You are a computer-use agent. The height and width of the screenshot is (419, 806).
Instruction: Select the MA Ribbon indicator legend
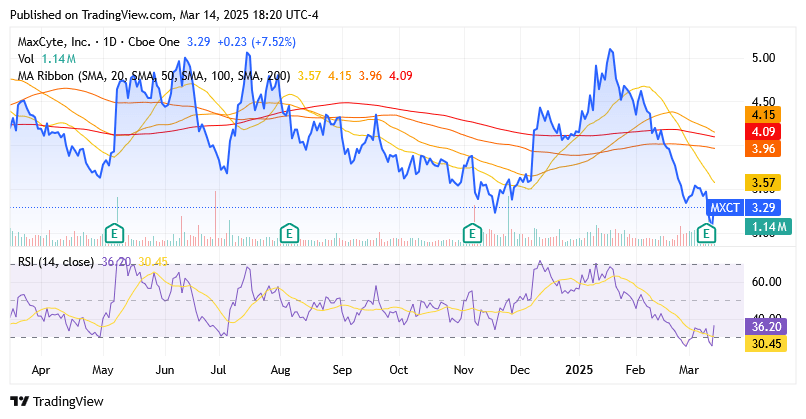(x=154, y=76)
